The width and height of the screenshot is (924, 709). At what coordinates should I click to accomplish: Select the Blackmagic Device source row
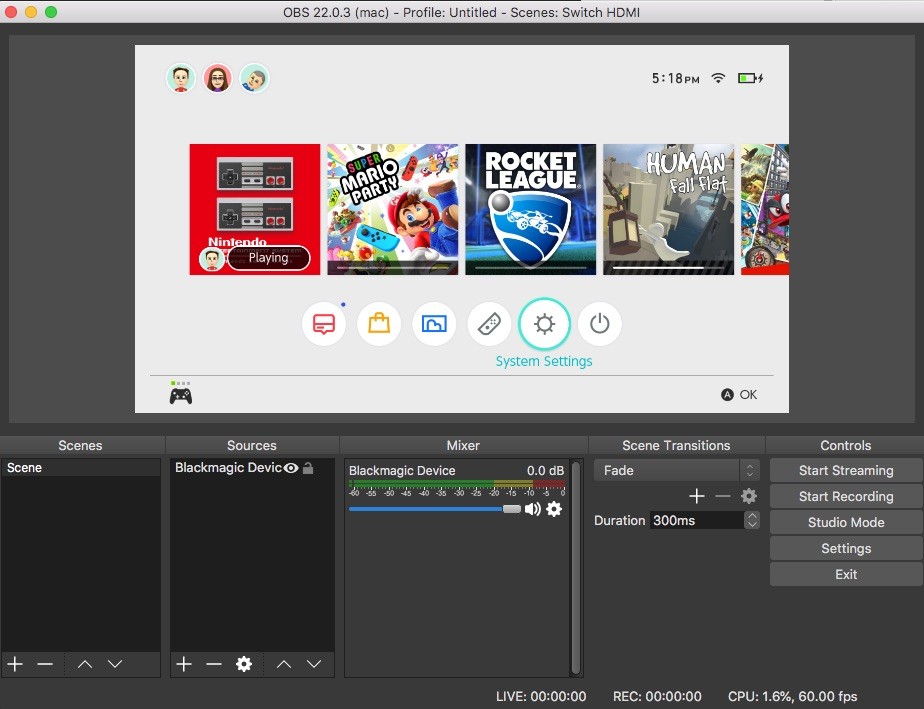[252, 468]
